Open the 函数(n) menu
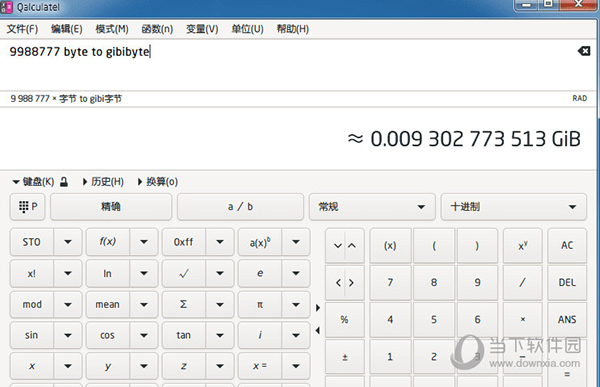 157,29
